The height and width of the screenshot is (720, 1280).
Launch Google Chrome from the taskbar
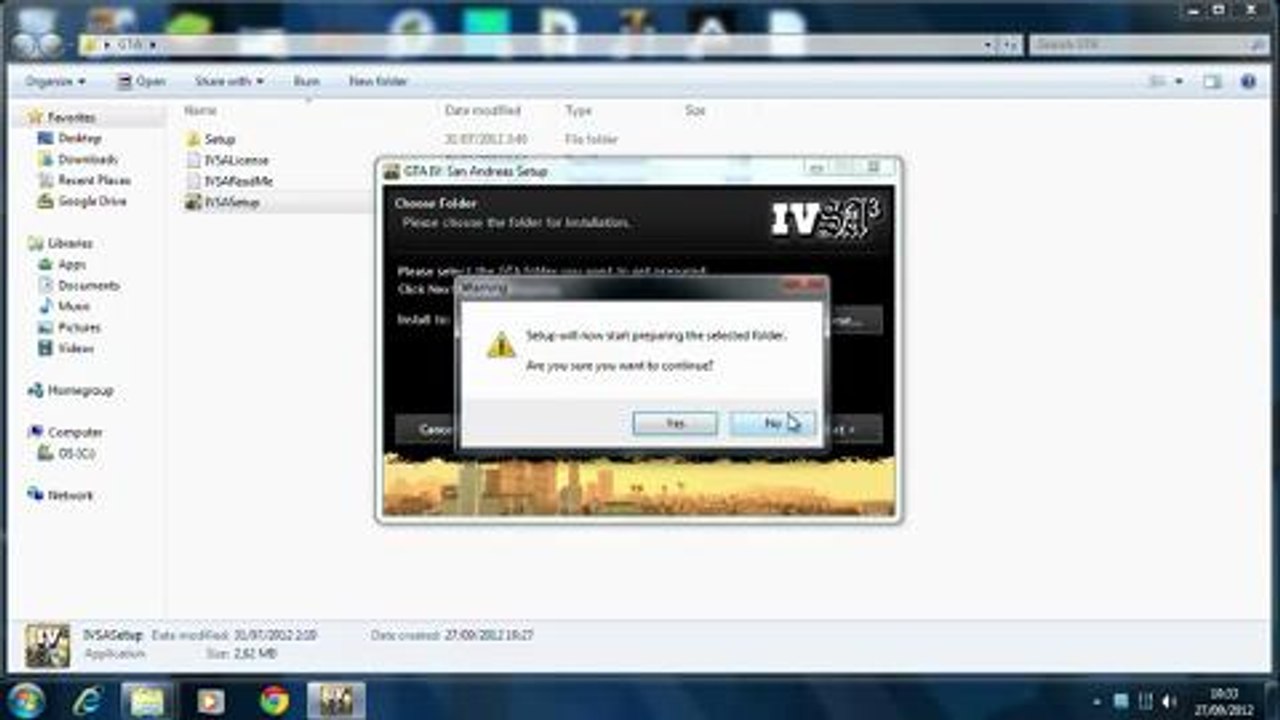click(x=274, y=700)
